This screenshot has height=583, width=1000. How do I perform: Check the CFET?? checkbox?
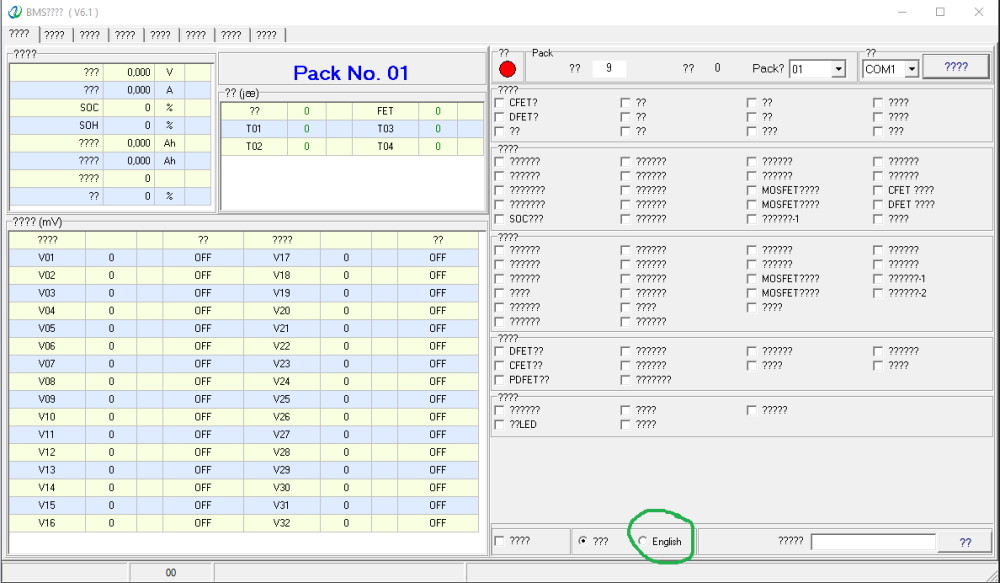(x=499, y=366)
